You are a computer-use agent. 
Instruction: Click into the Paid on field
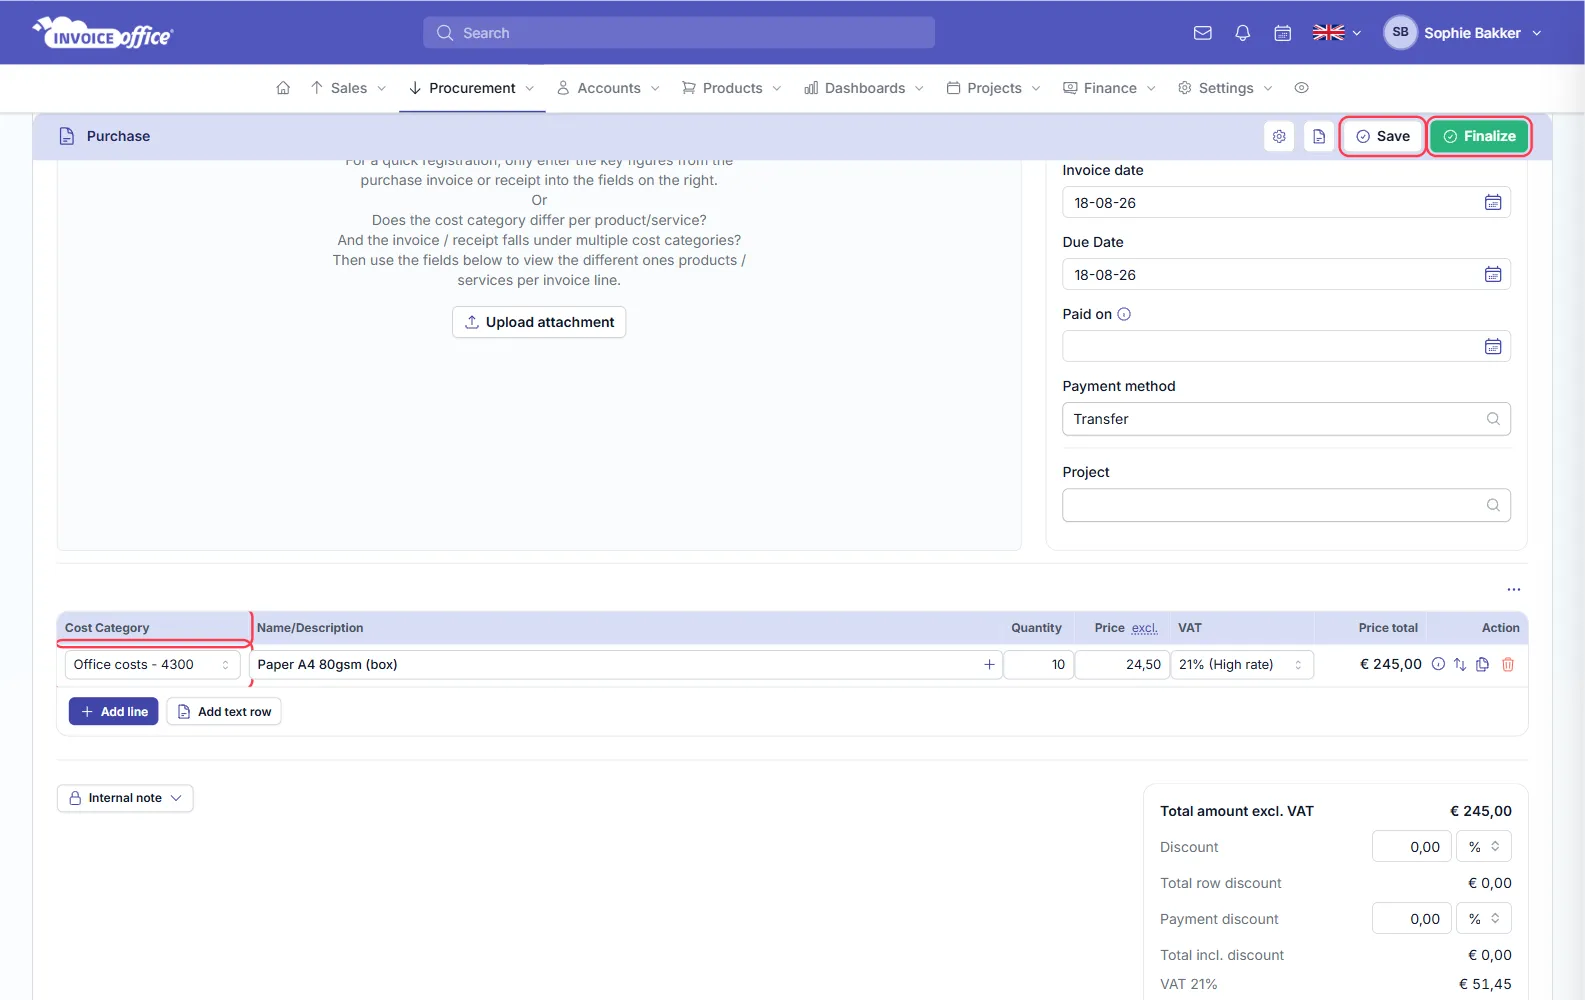[1286, 347]
